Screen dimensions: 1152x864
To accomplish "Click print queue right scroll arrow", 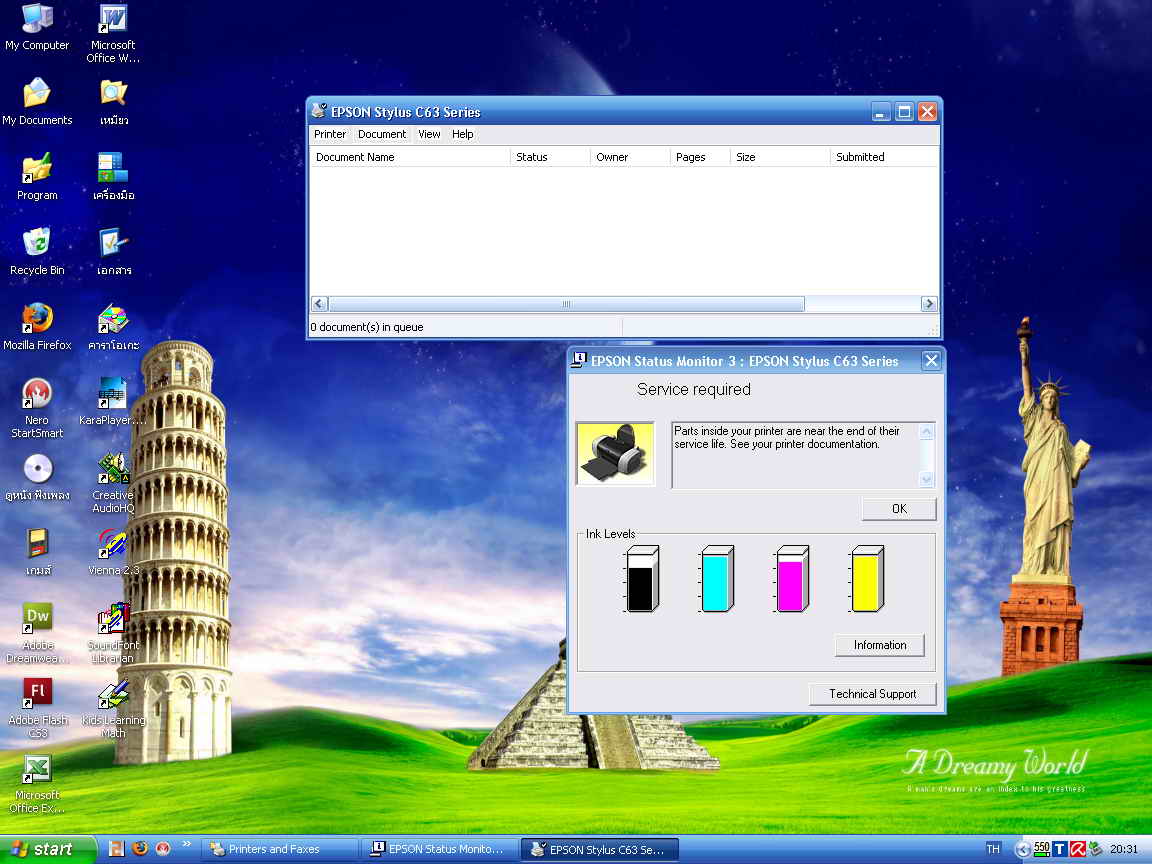I will (929, 303).
